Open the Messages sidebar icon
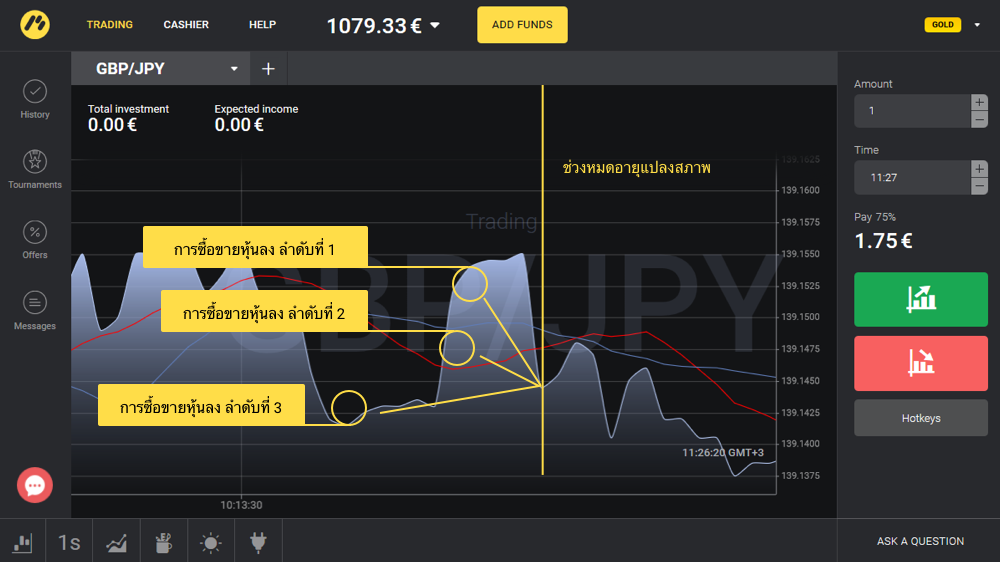Viewport: 1000px width, 562px height. (x=34, y=310)
